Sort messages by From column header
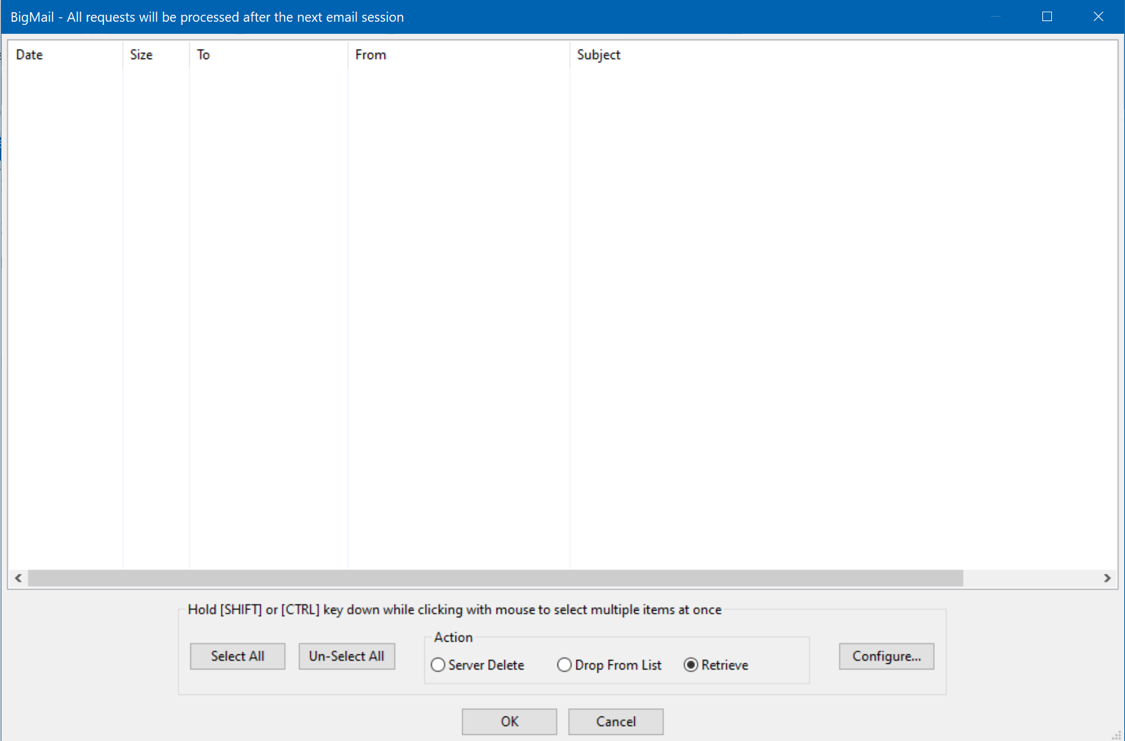The width and height of the screenshot is (1125, 741). pyautogui.click(x=459, y=55)
